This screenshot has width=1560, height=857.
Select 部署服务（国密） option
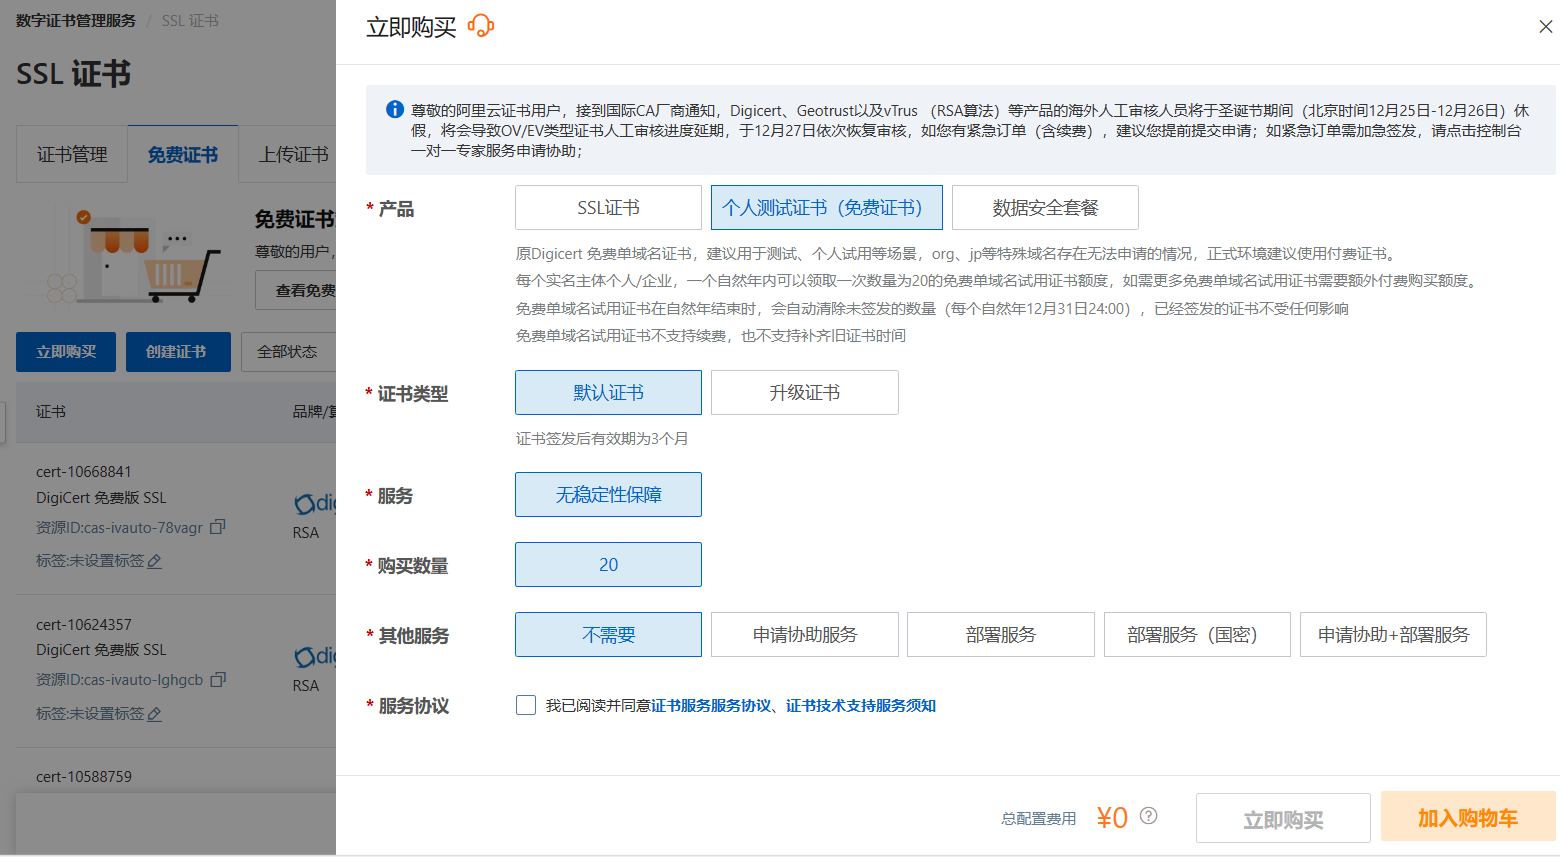(x=1197, y=634)
